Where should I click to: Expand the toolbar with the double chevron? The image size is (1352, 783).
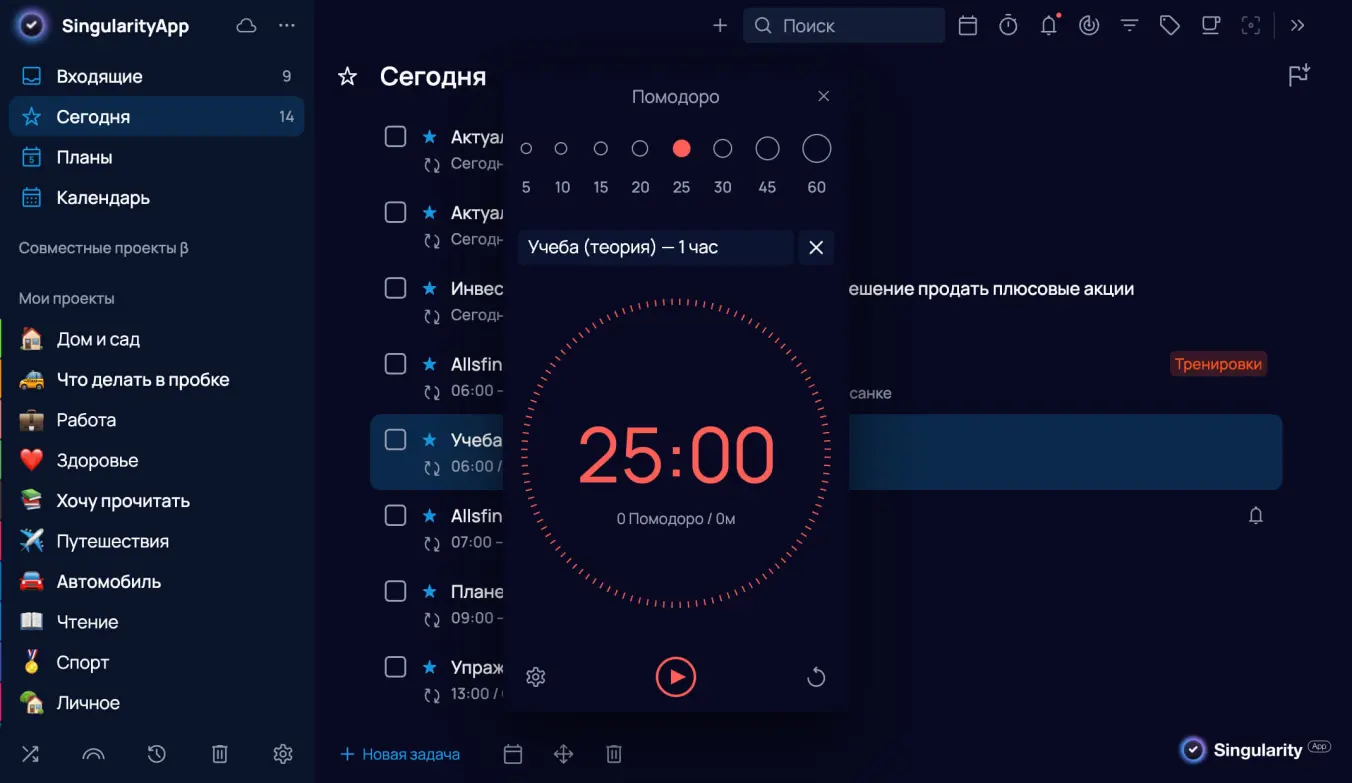(x=1297, y=25)
